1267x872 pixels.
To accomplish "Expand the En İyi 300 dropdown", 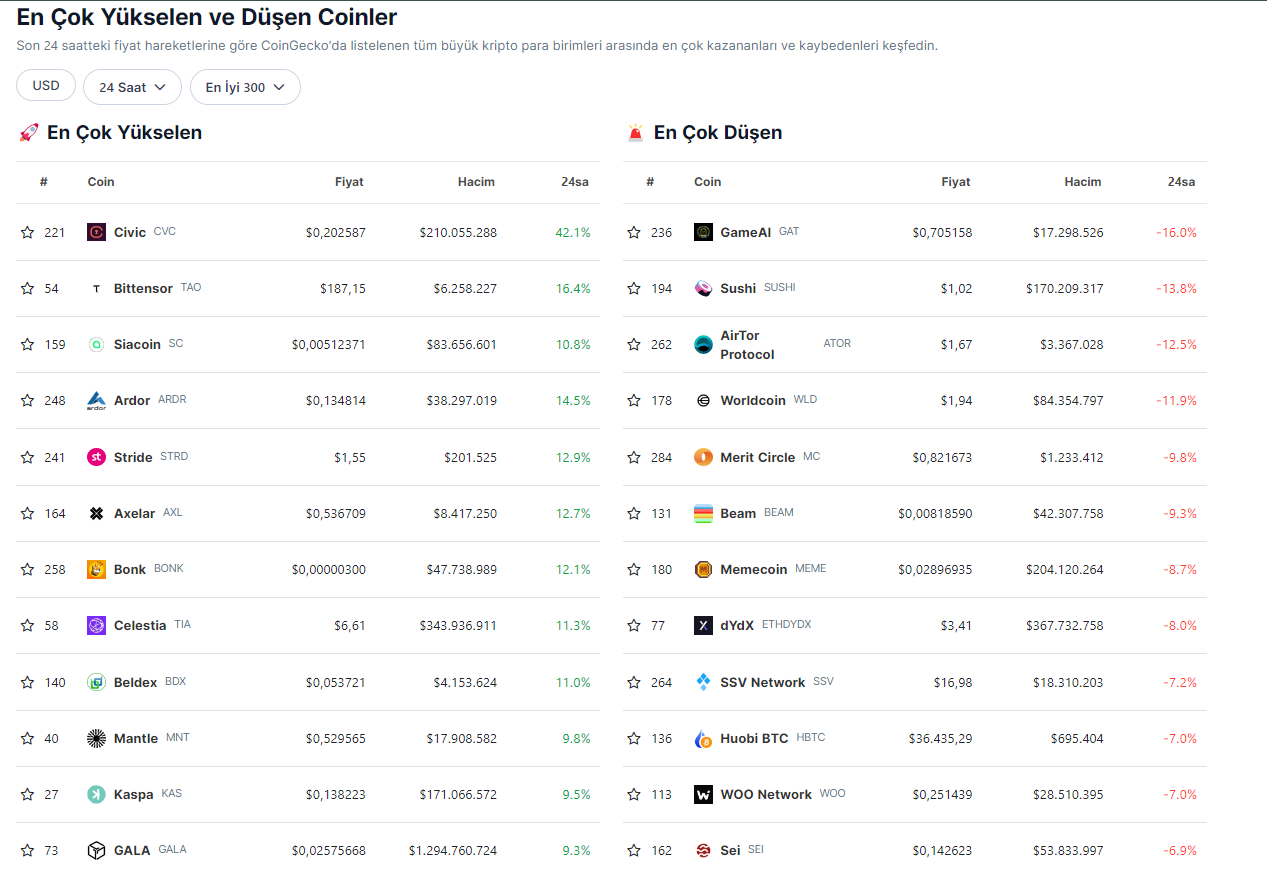I will [x=245, y=87].
